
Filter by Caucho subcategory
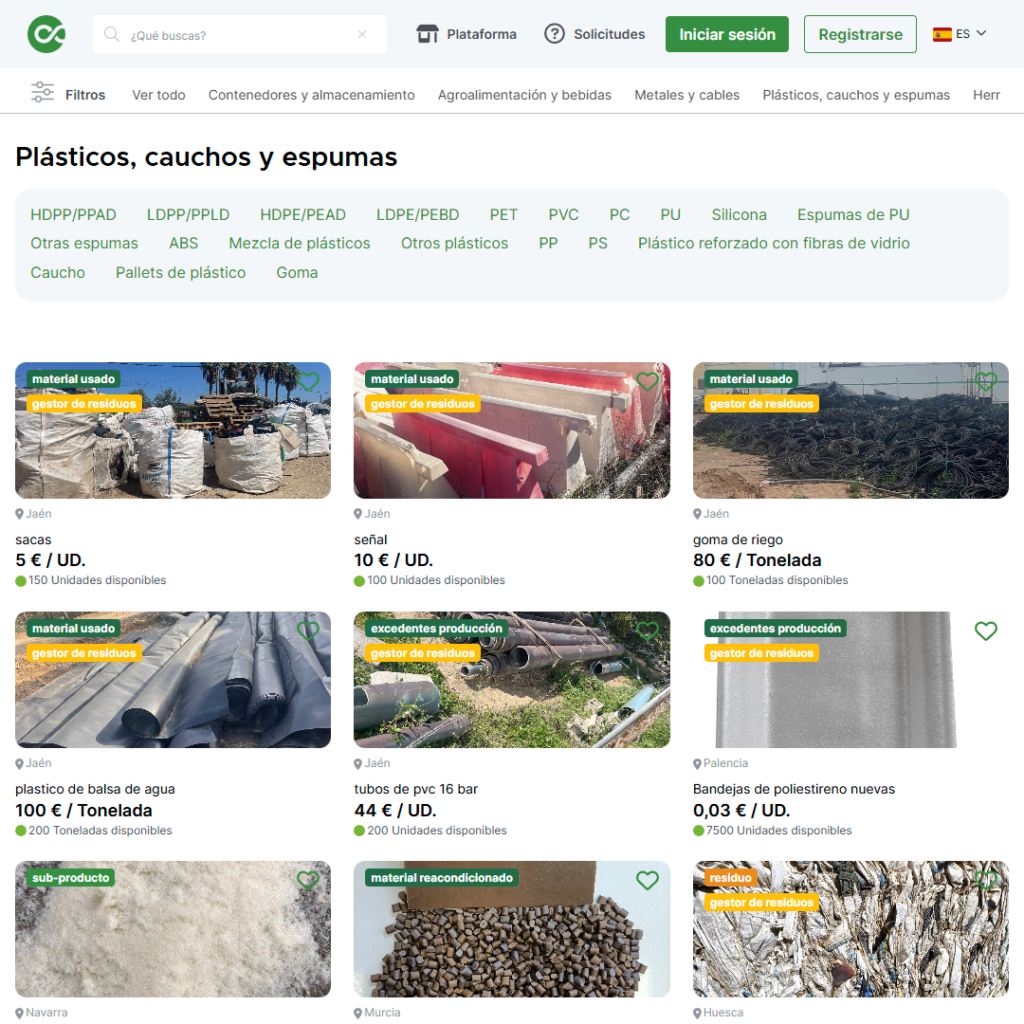click(57, 273)
